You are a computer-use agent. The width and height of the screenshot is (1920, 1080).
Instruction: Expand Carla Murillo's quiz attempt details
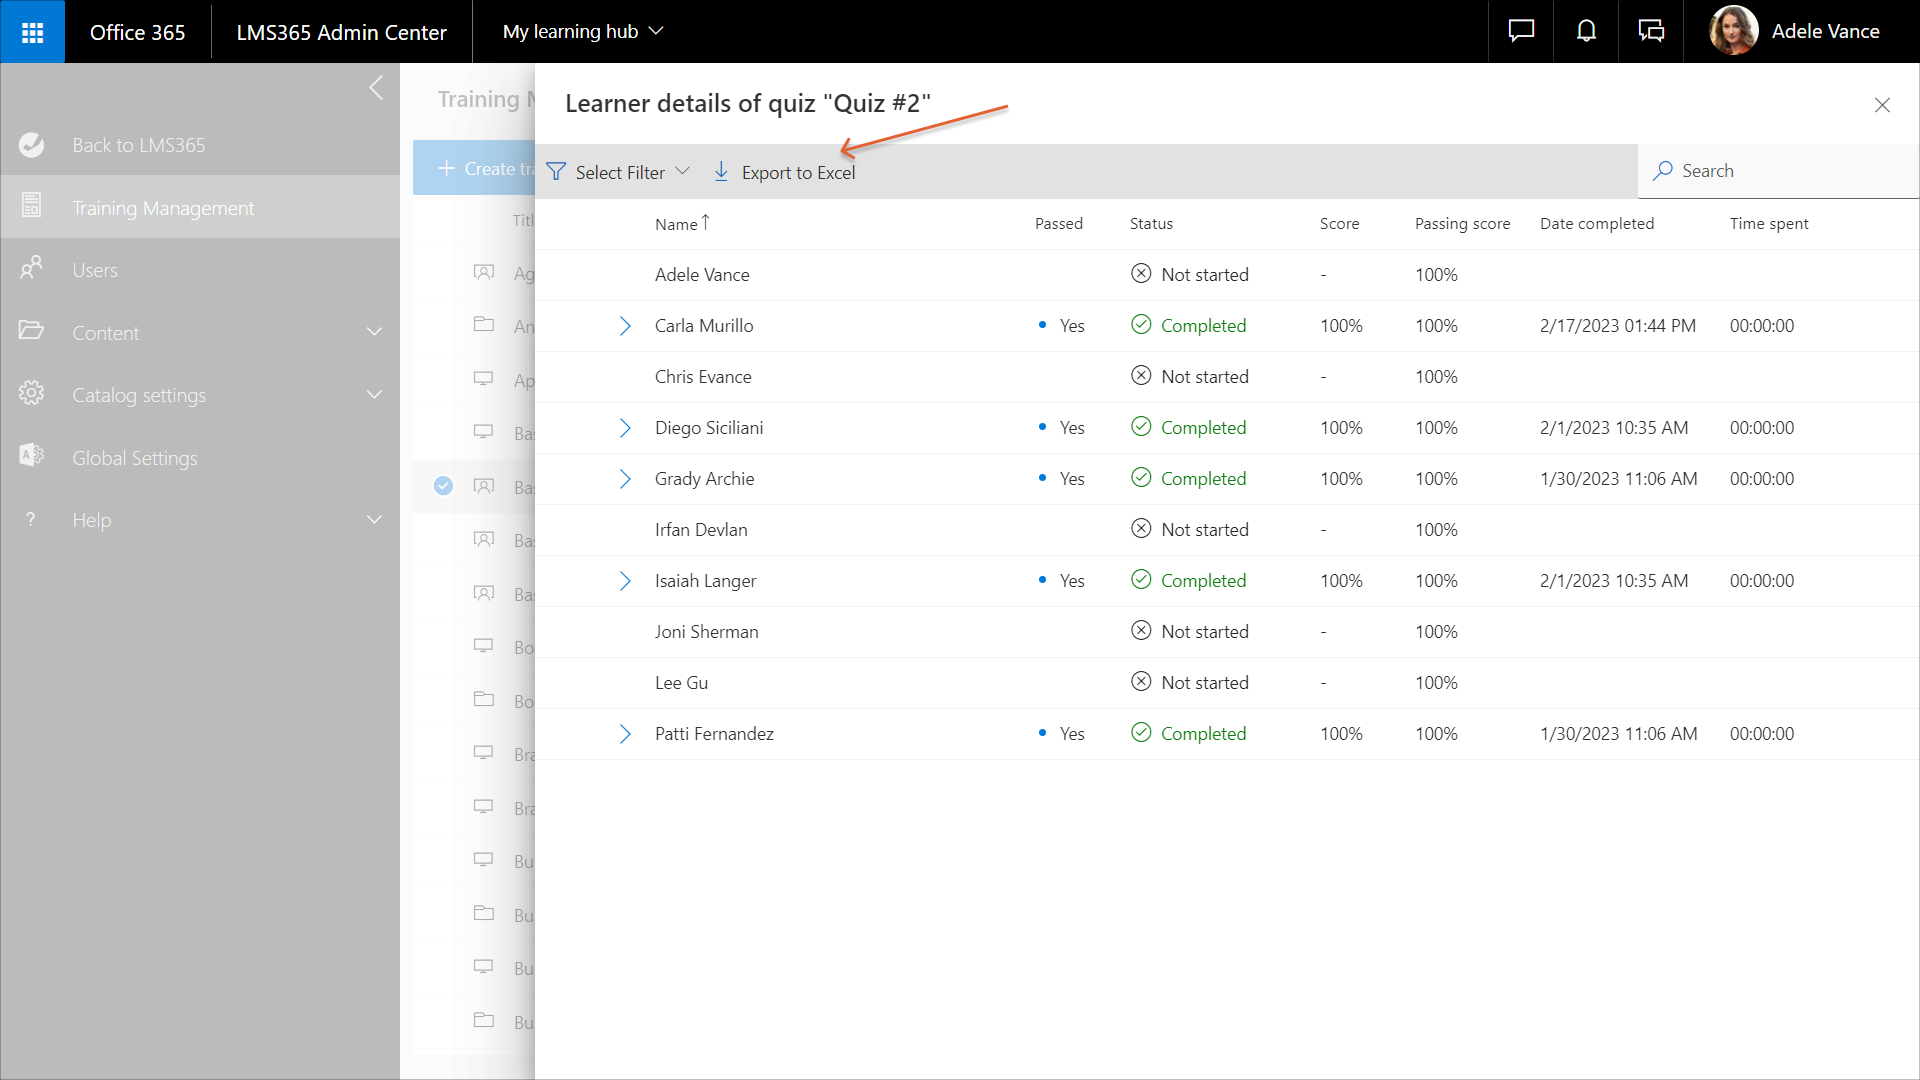click(x=625, y=326)
